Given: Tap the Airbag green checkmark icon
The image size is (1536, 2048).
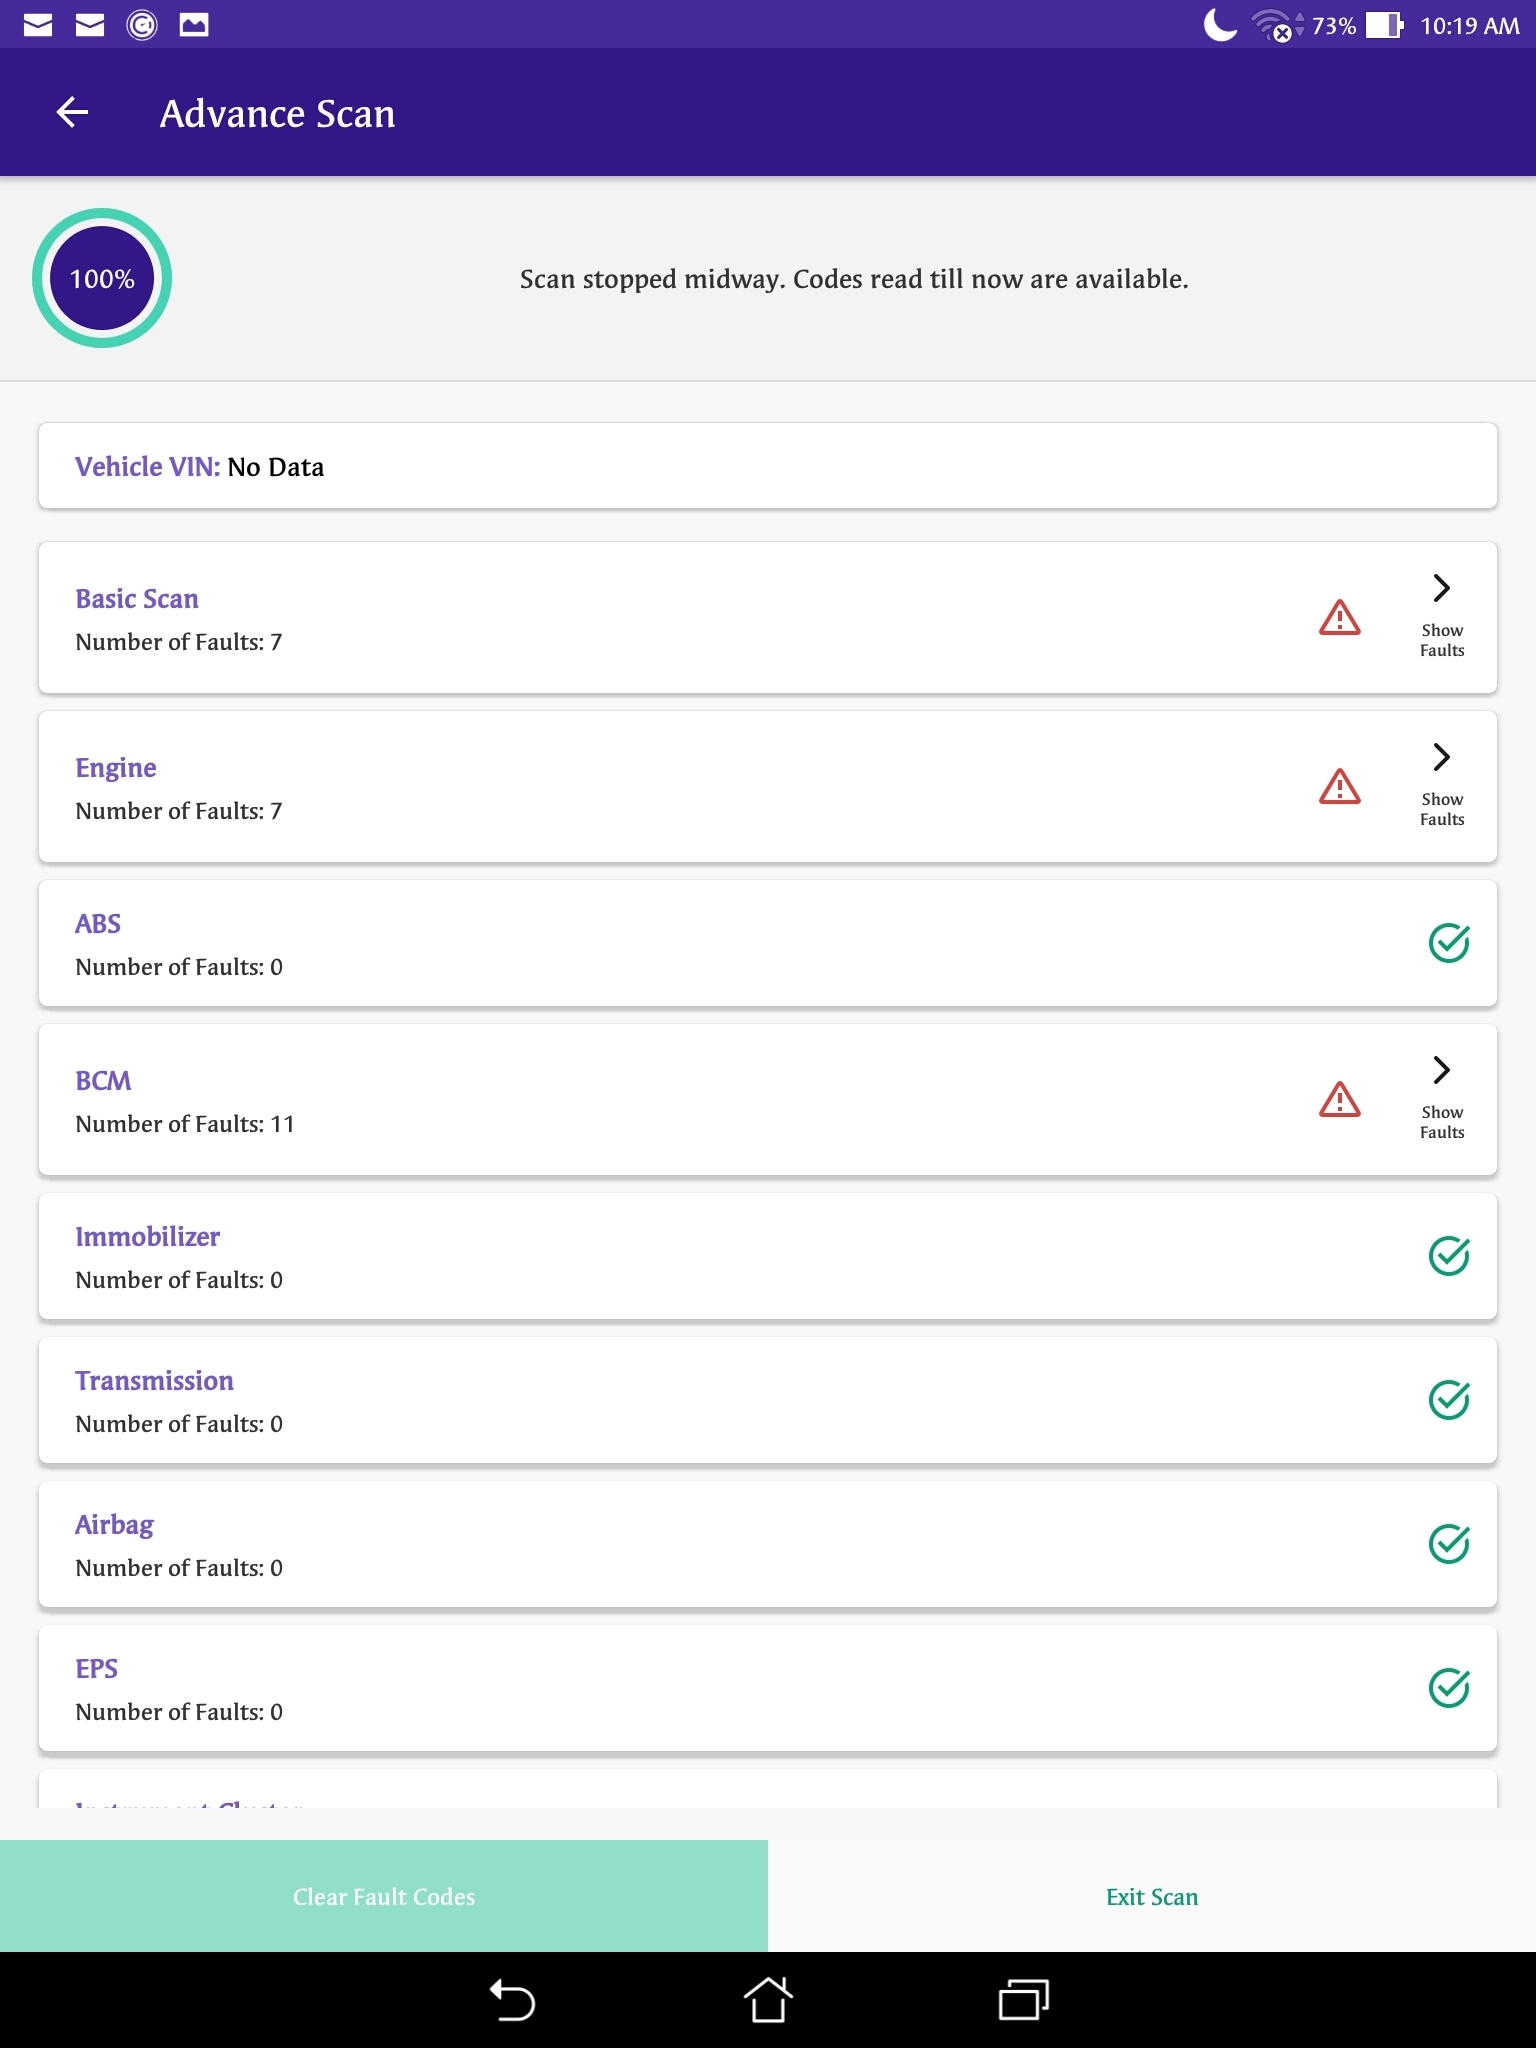Looking at the screenshot, I should [x=1448, y=1544].
